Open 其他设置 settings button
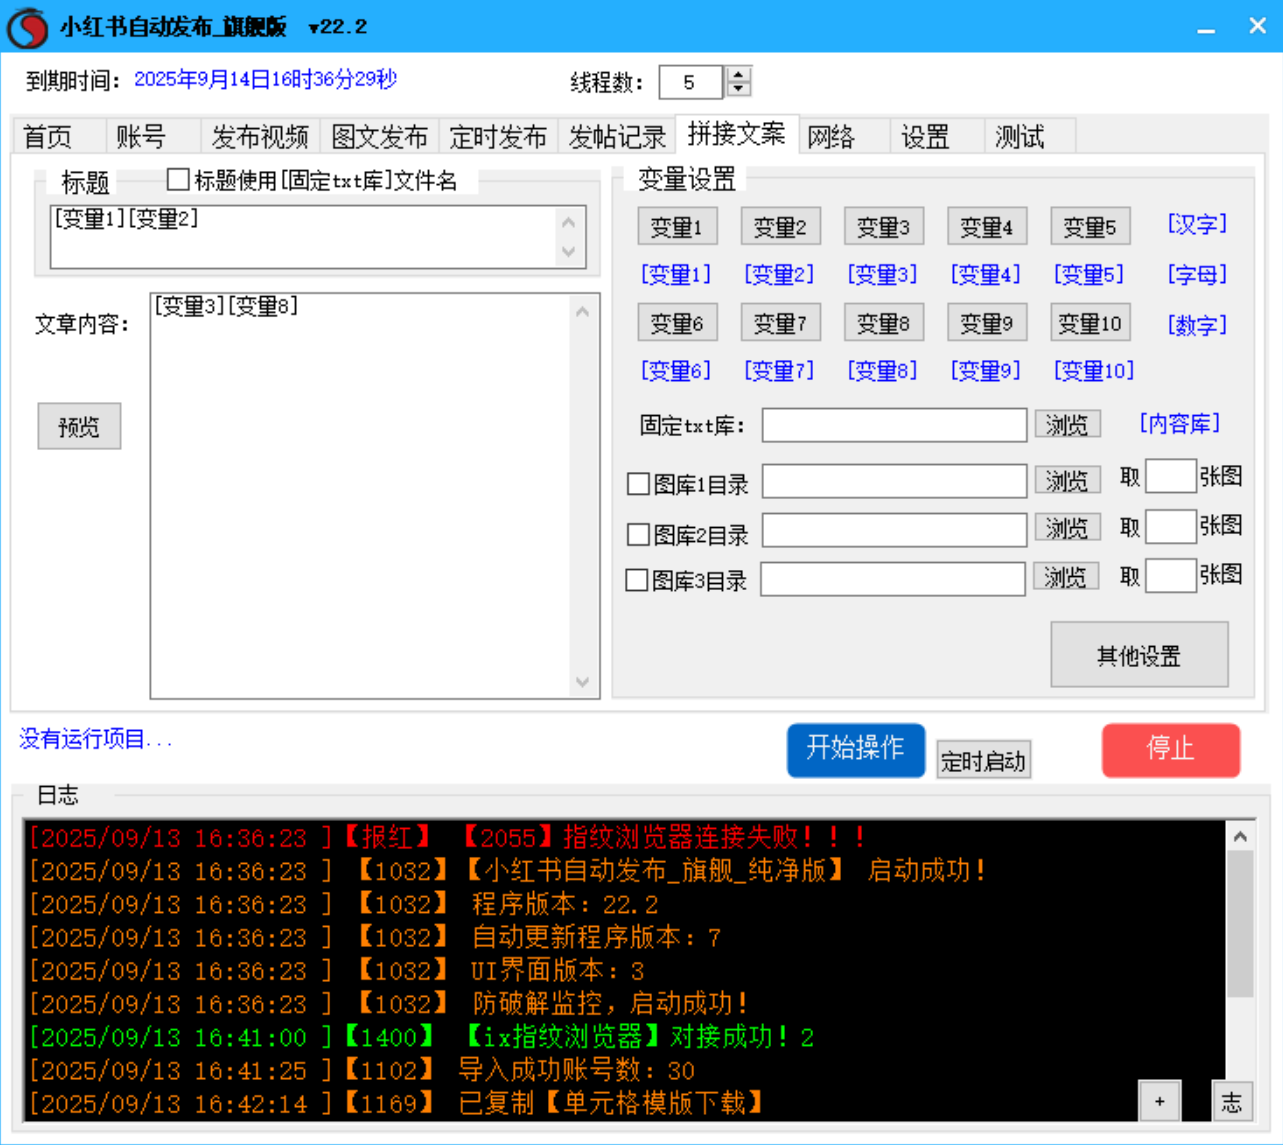 1138,656
